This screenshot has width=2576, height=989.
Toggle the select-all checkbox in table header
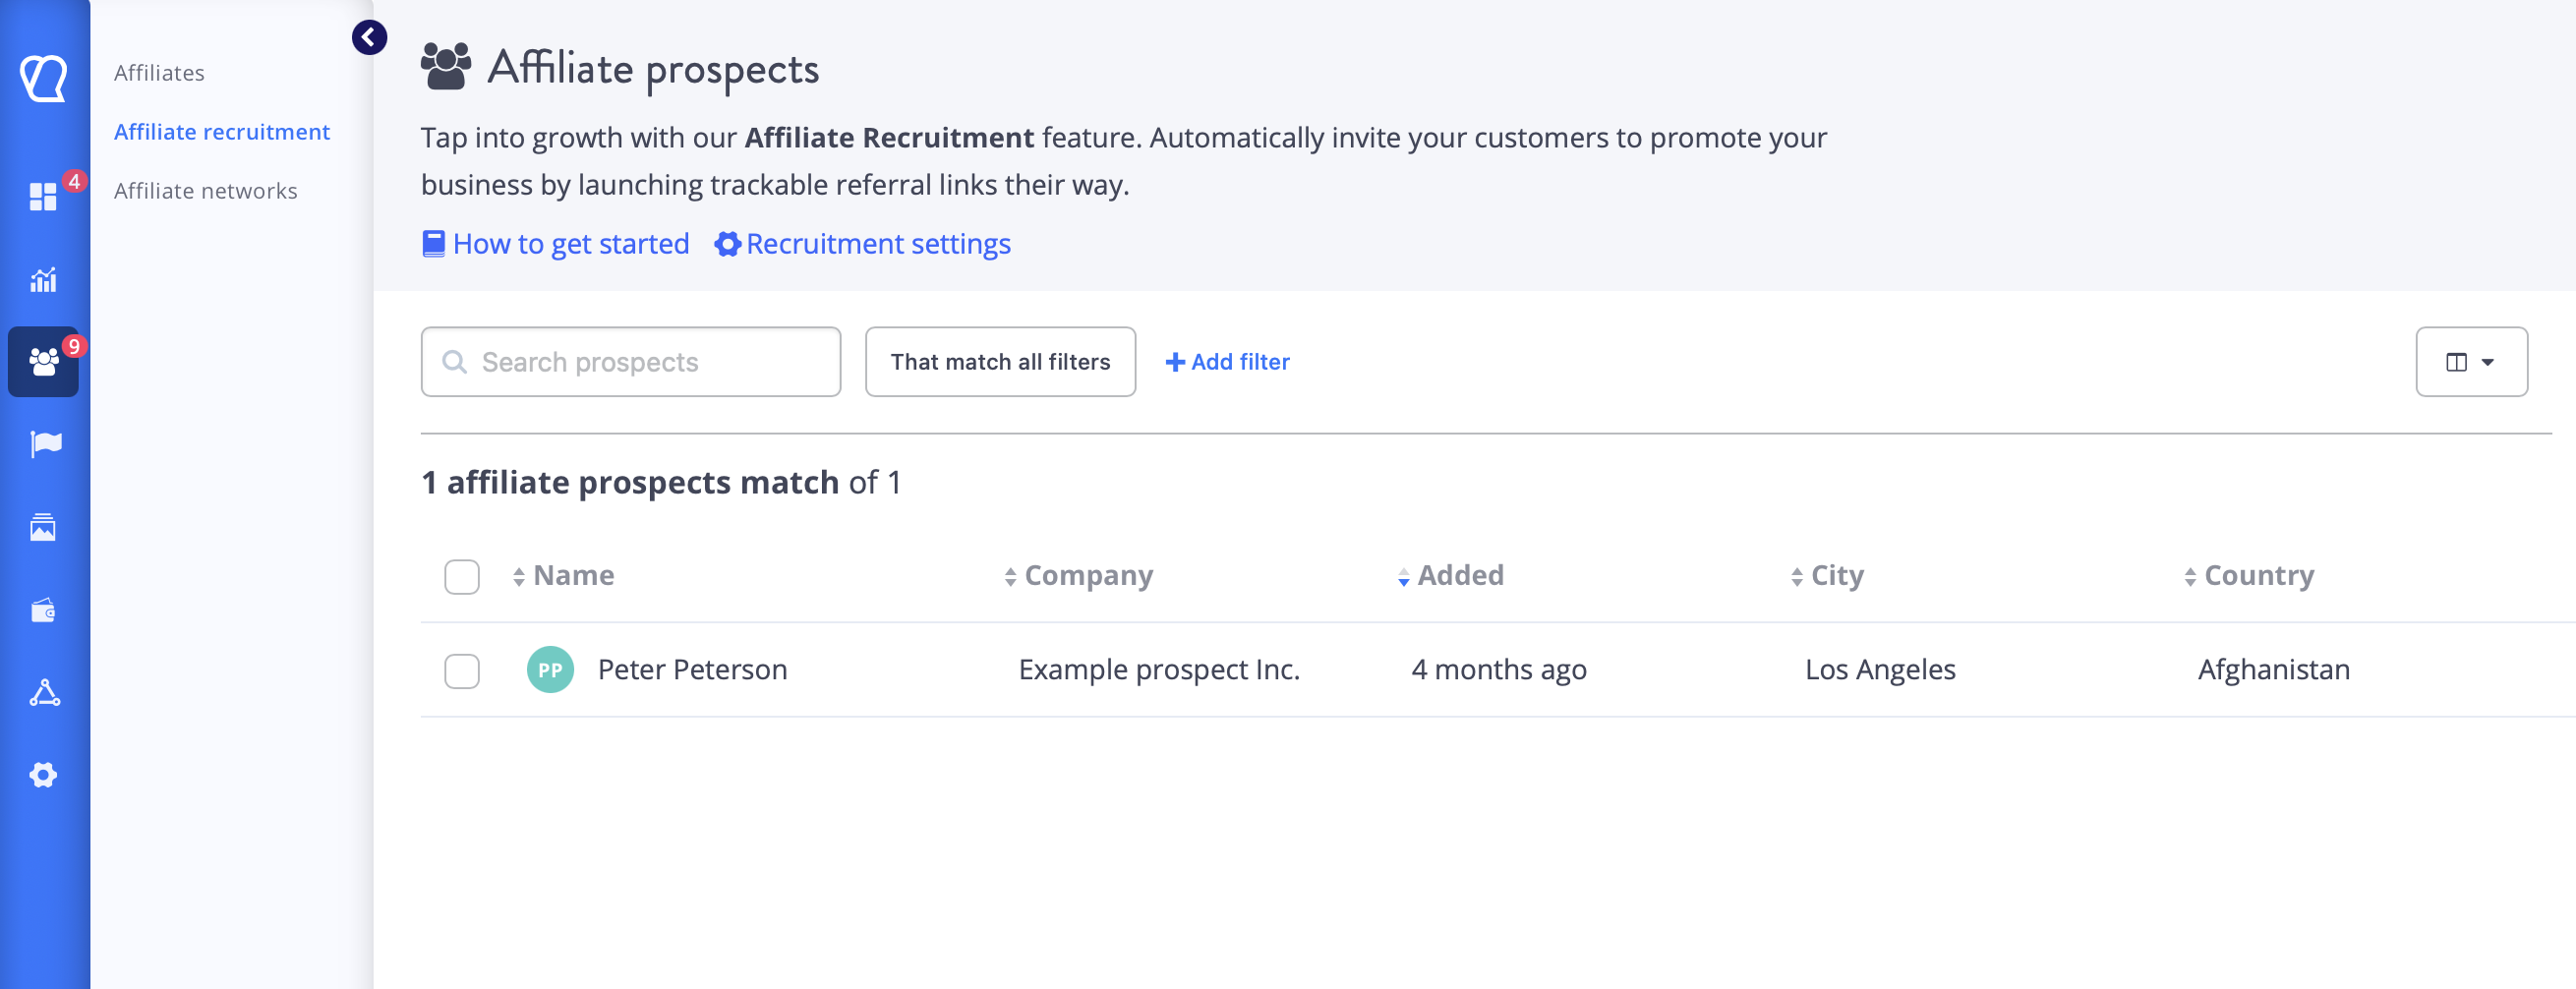click(x=461, y=577)
